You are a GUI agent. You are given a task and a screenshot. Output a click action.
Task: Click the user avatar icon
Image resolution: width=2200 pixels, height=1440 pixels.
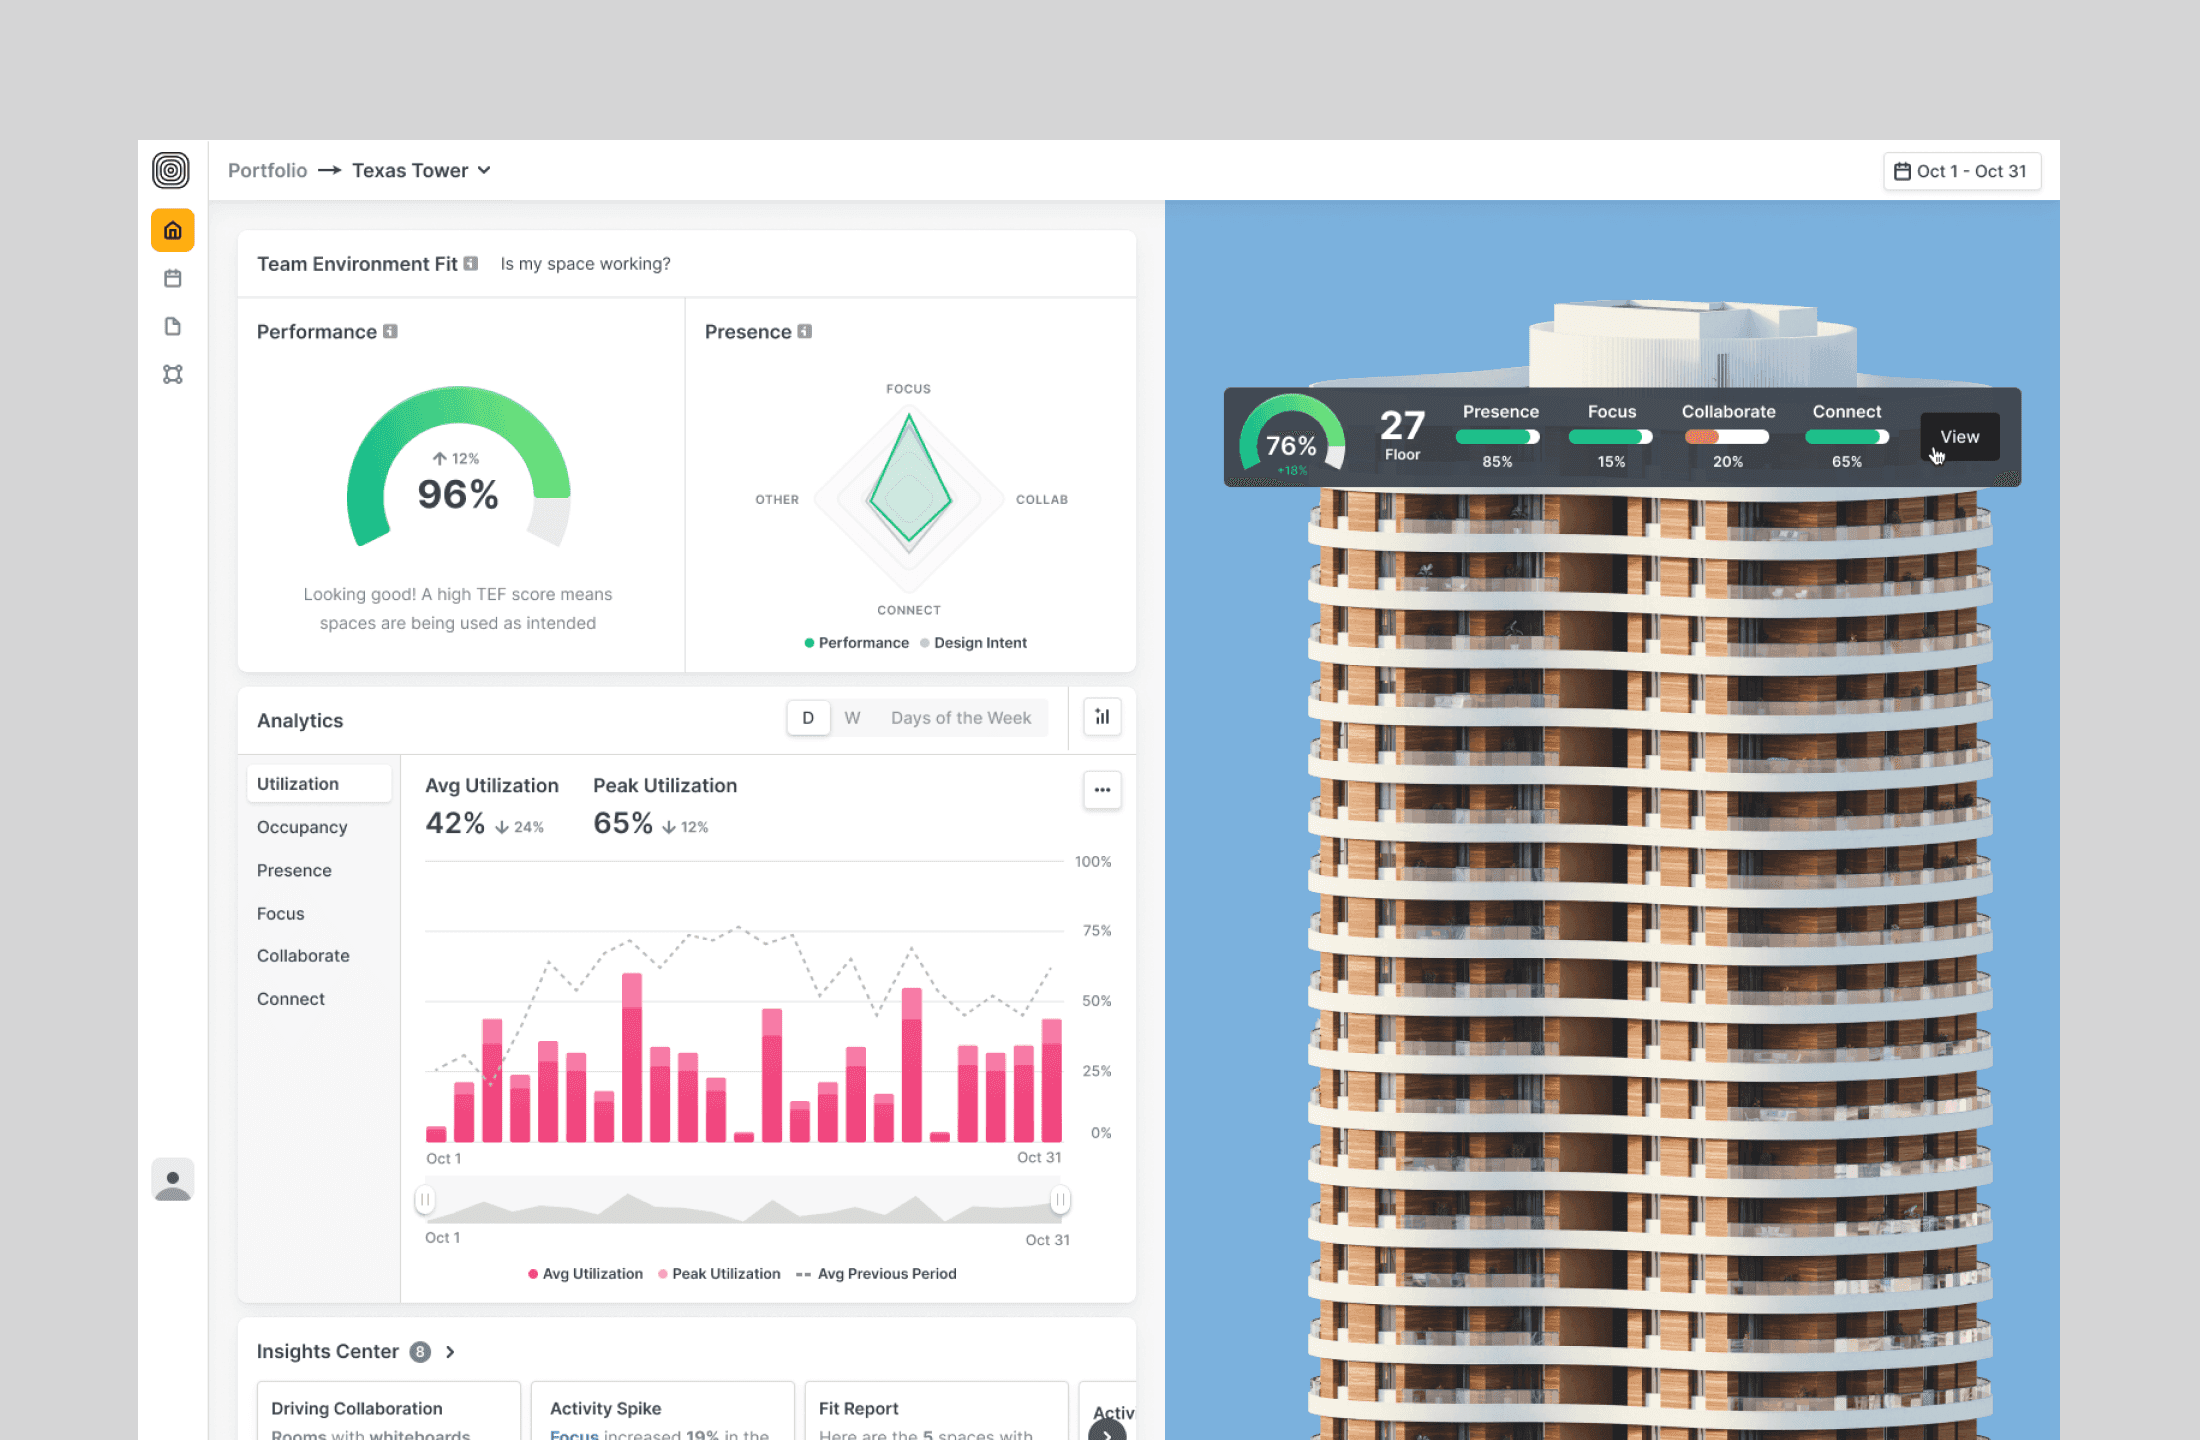point(172,1181)
